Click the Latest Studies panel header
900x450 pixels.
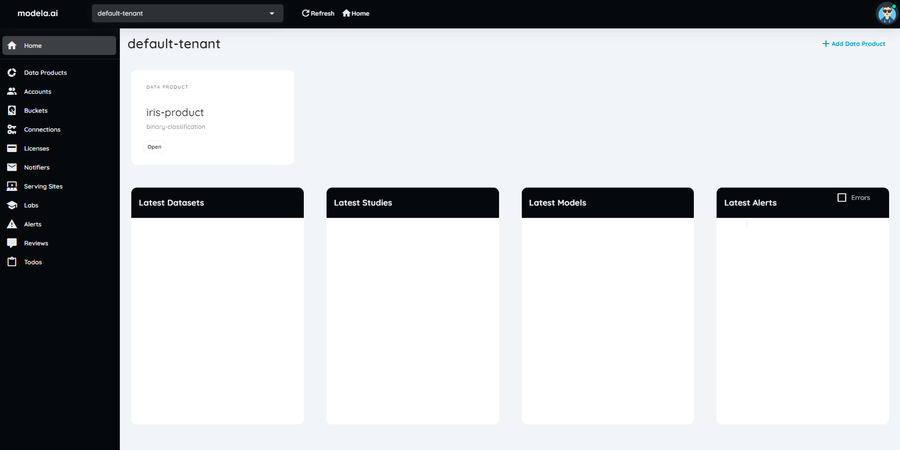click(412, 203)
